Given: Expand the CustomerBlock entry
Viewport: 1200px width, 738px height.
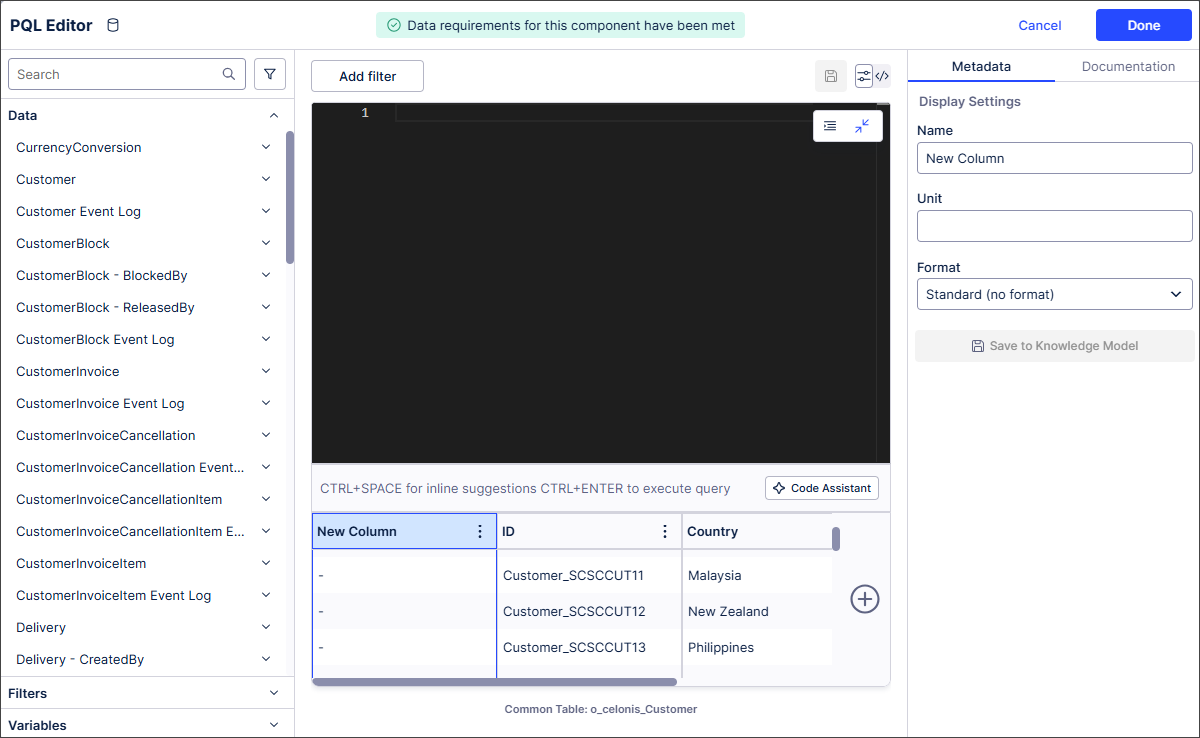Looking at the screenshot, I should (x=266, y=243).
